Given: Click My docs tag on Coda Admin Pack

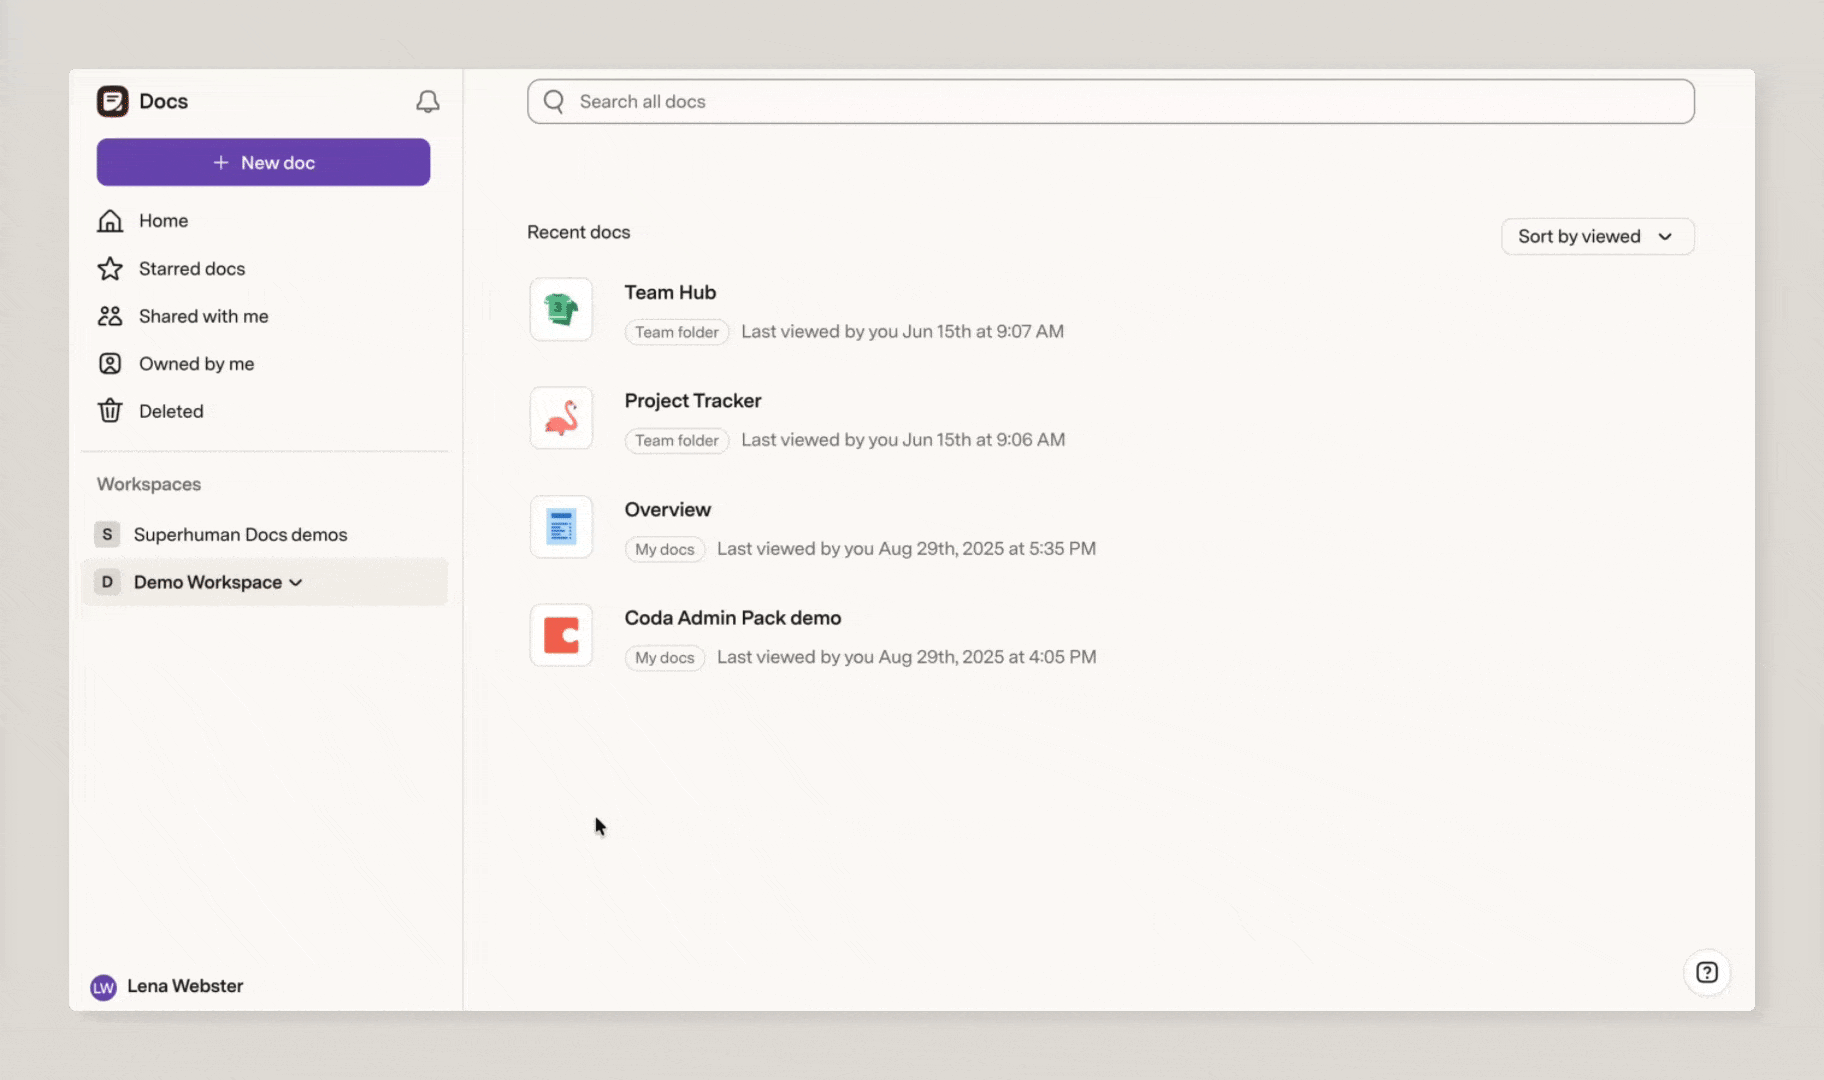Looking at the screenshot, I should click(665, 657).
